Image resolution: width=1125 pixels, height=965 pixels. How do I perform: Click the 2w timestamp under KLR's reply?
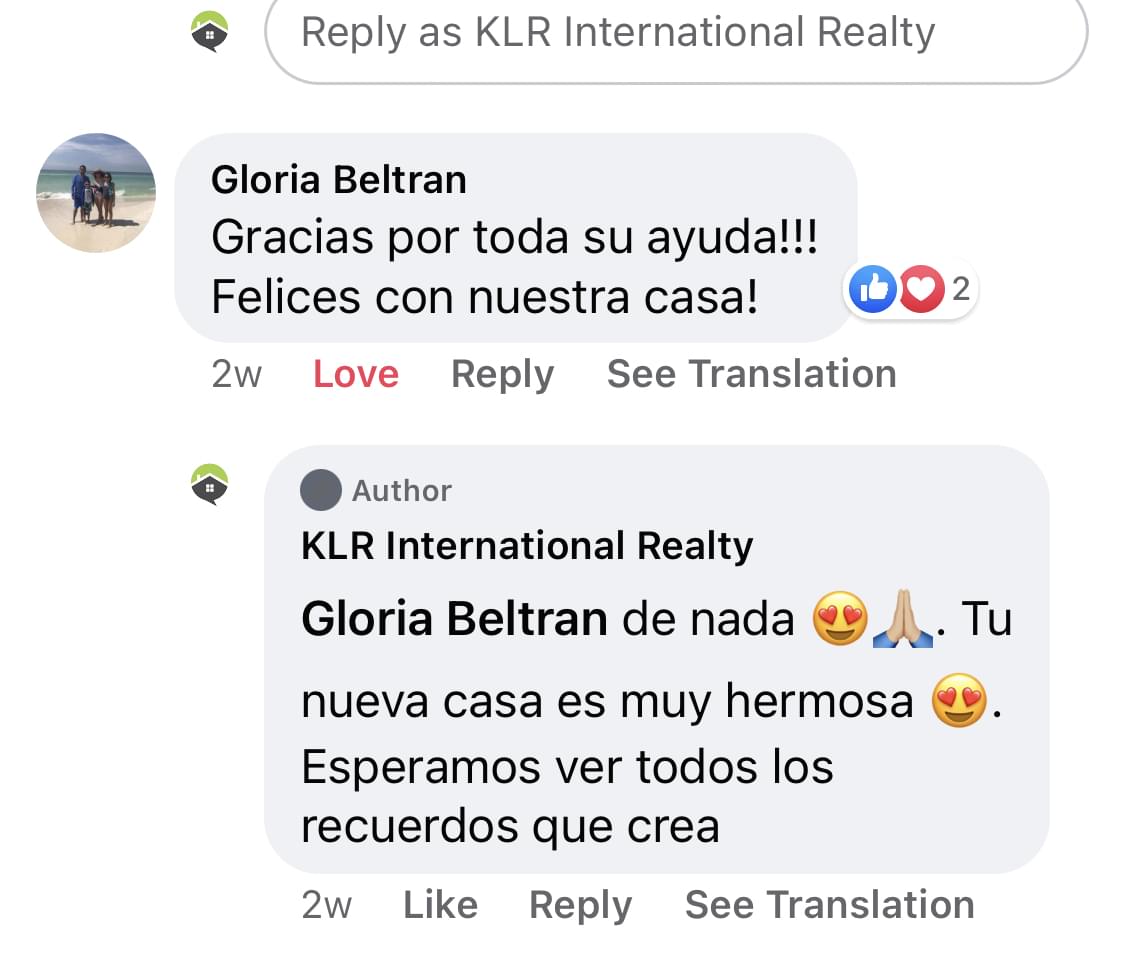coord(326,905)
